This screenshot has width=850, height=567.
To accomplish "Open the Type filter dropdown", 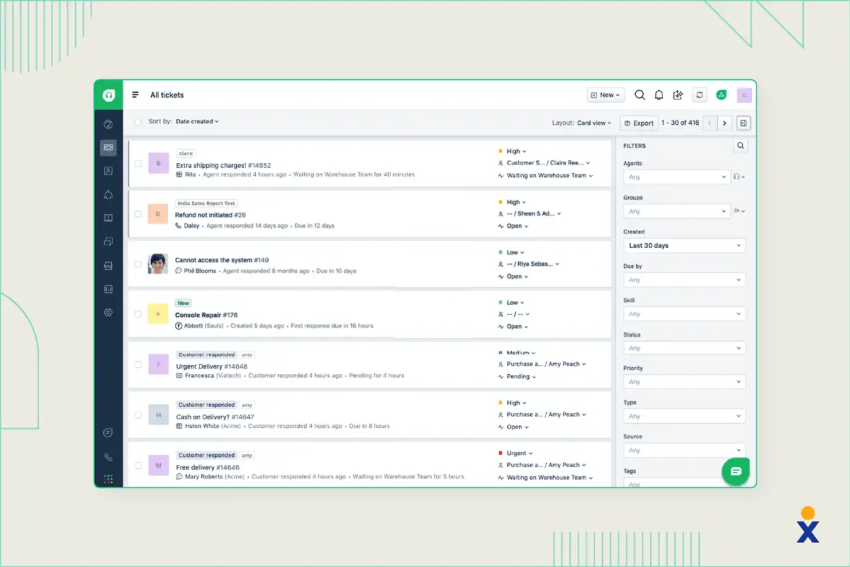I will point(684,416).
